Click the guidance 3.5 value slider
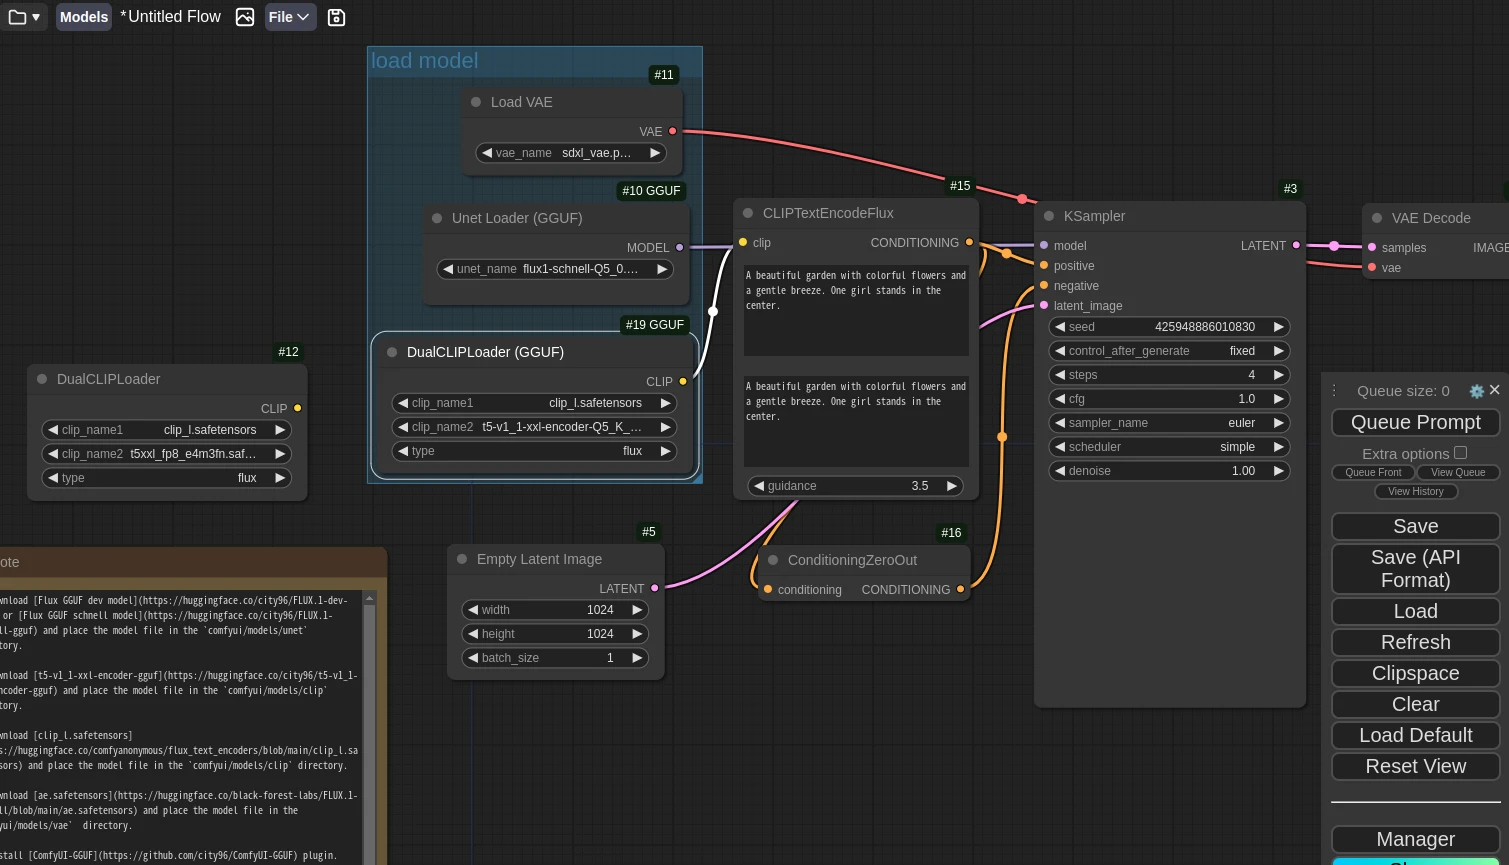 coord(856,486)
